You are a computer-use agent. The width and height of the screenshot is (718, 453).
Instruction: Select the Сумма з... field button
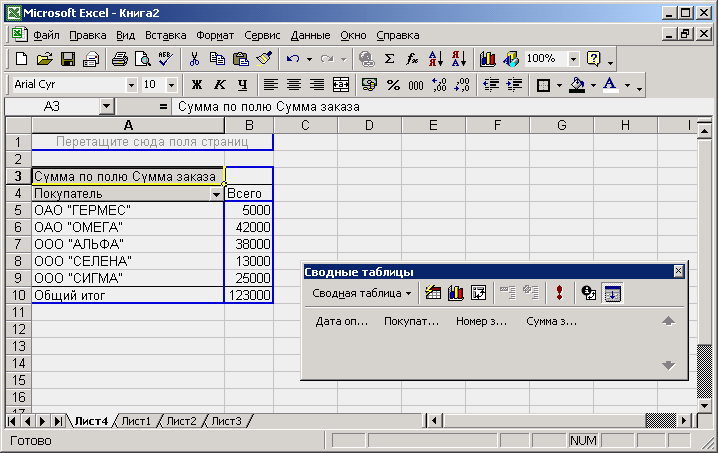click(x=551, y=322)
